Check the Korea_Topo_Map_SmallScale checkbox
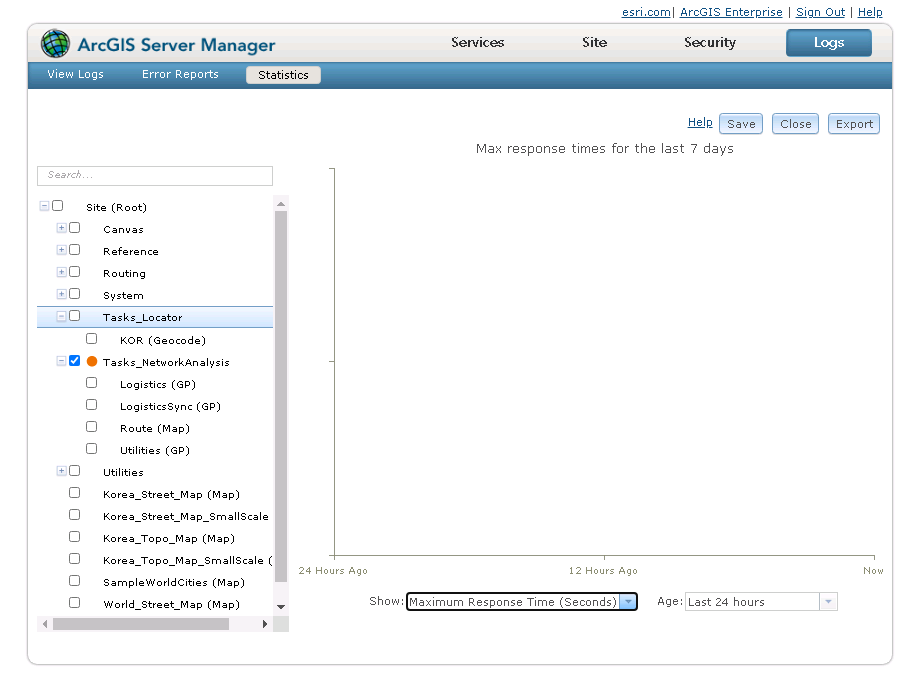Viewport: 919px width, 675px height. pos(74,558)
